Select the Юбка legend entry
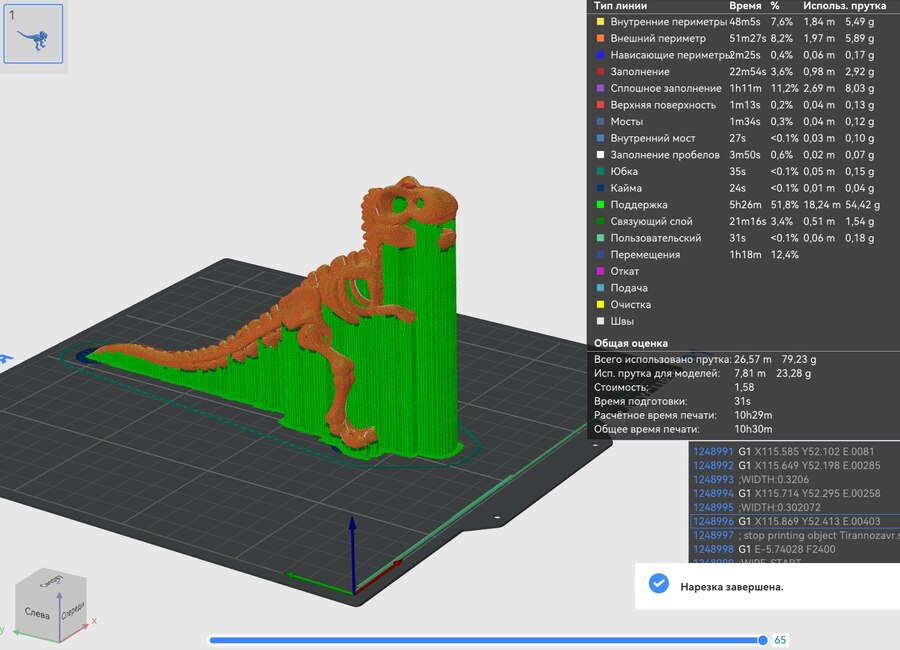900x650 pixels. 624,171
